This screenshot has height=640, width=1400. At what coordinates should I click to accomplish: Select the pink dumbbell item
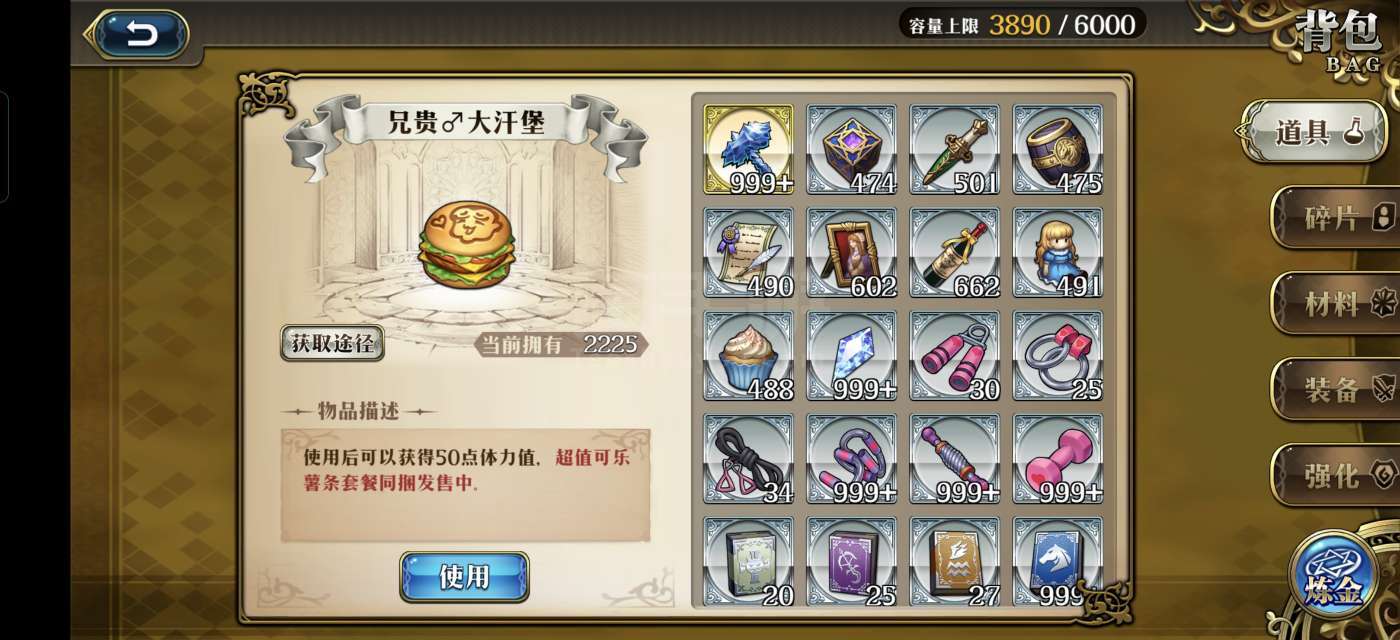1058,458
